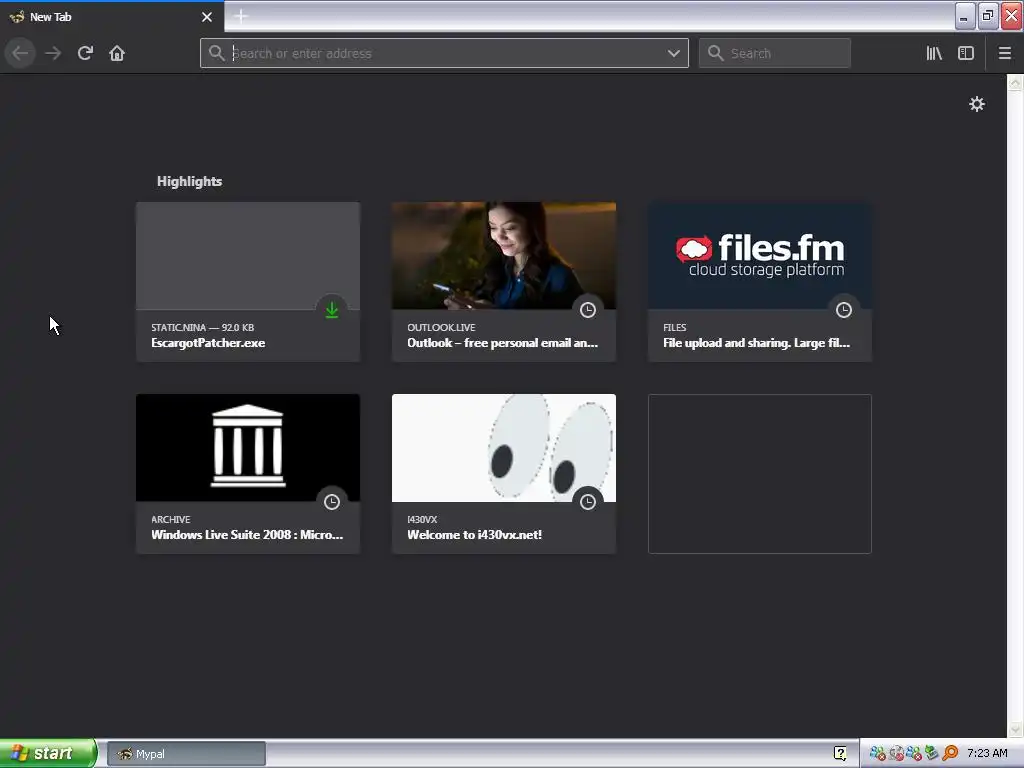Viewport: 1024px width, 768px height.
Task: Click the Highlights section heading
Action: (189, 182)
